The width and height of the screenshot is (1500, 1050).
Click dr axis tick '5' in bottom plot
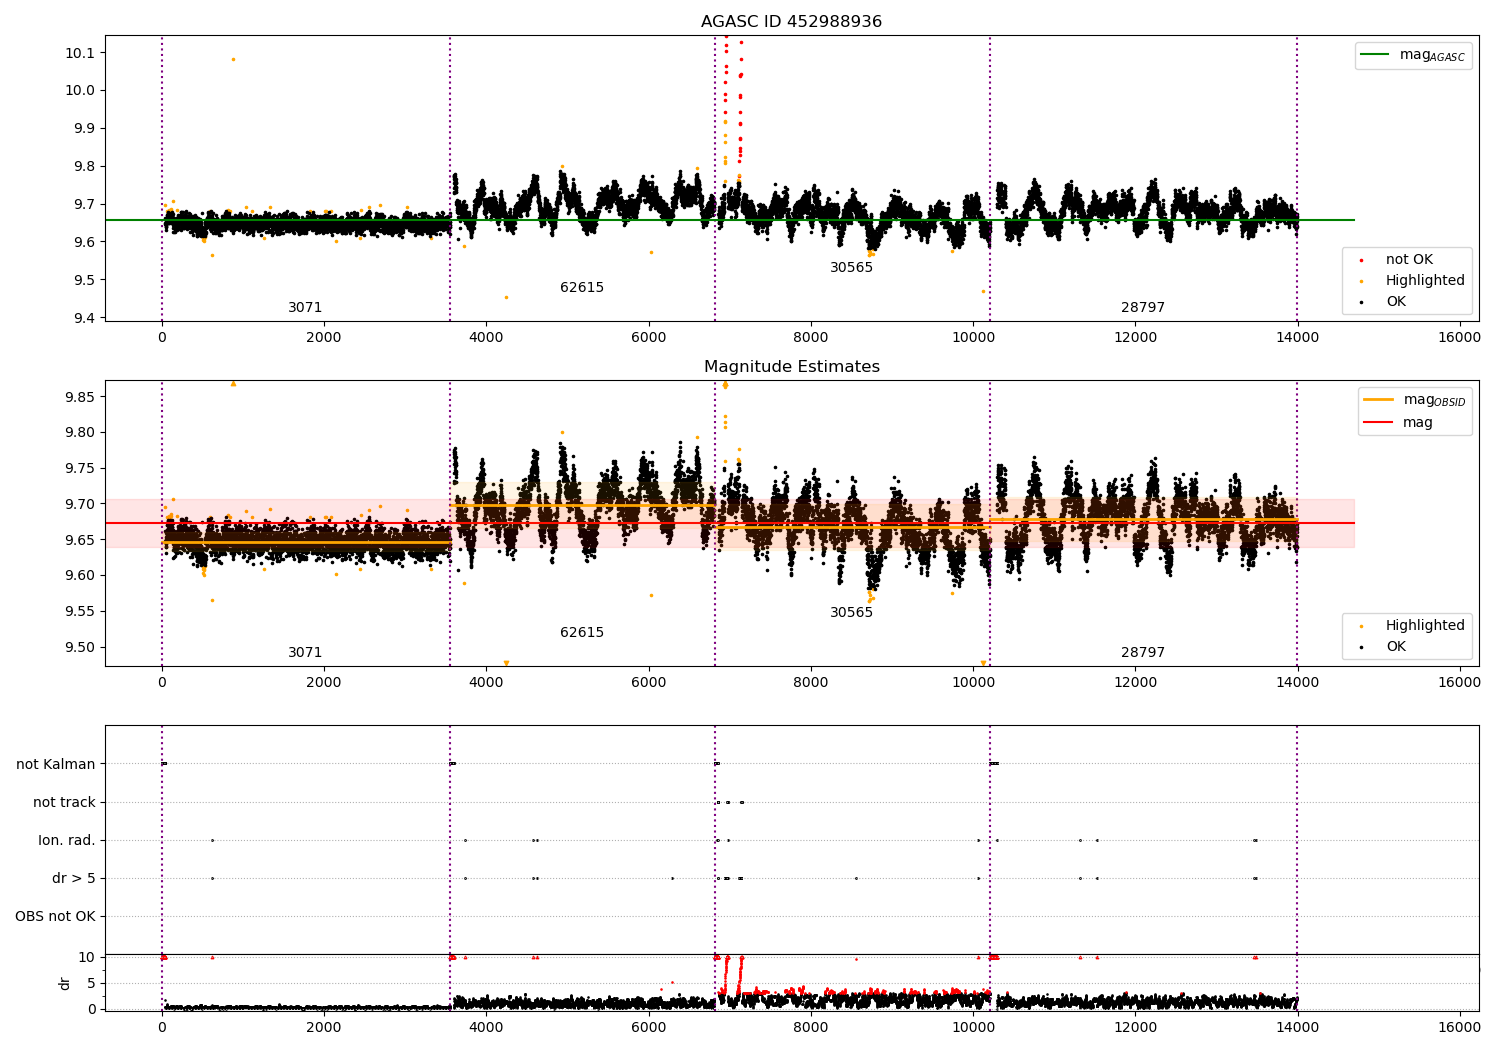tap(92, 983)
